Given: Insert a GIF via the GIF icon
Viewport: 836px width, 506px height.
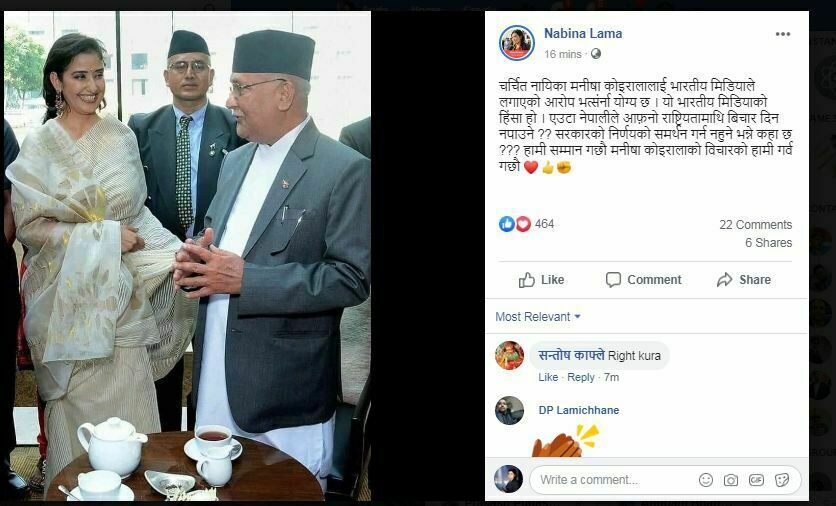Looking at the screenshot, I should point(756,480).
